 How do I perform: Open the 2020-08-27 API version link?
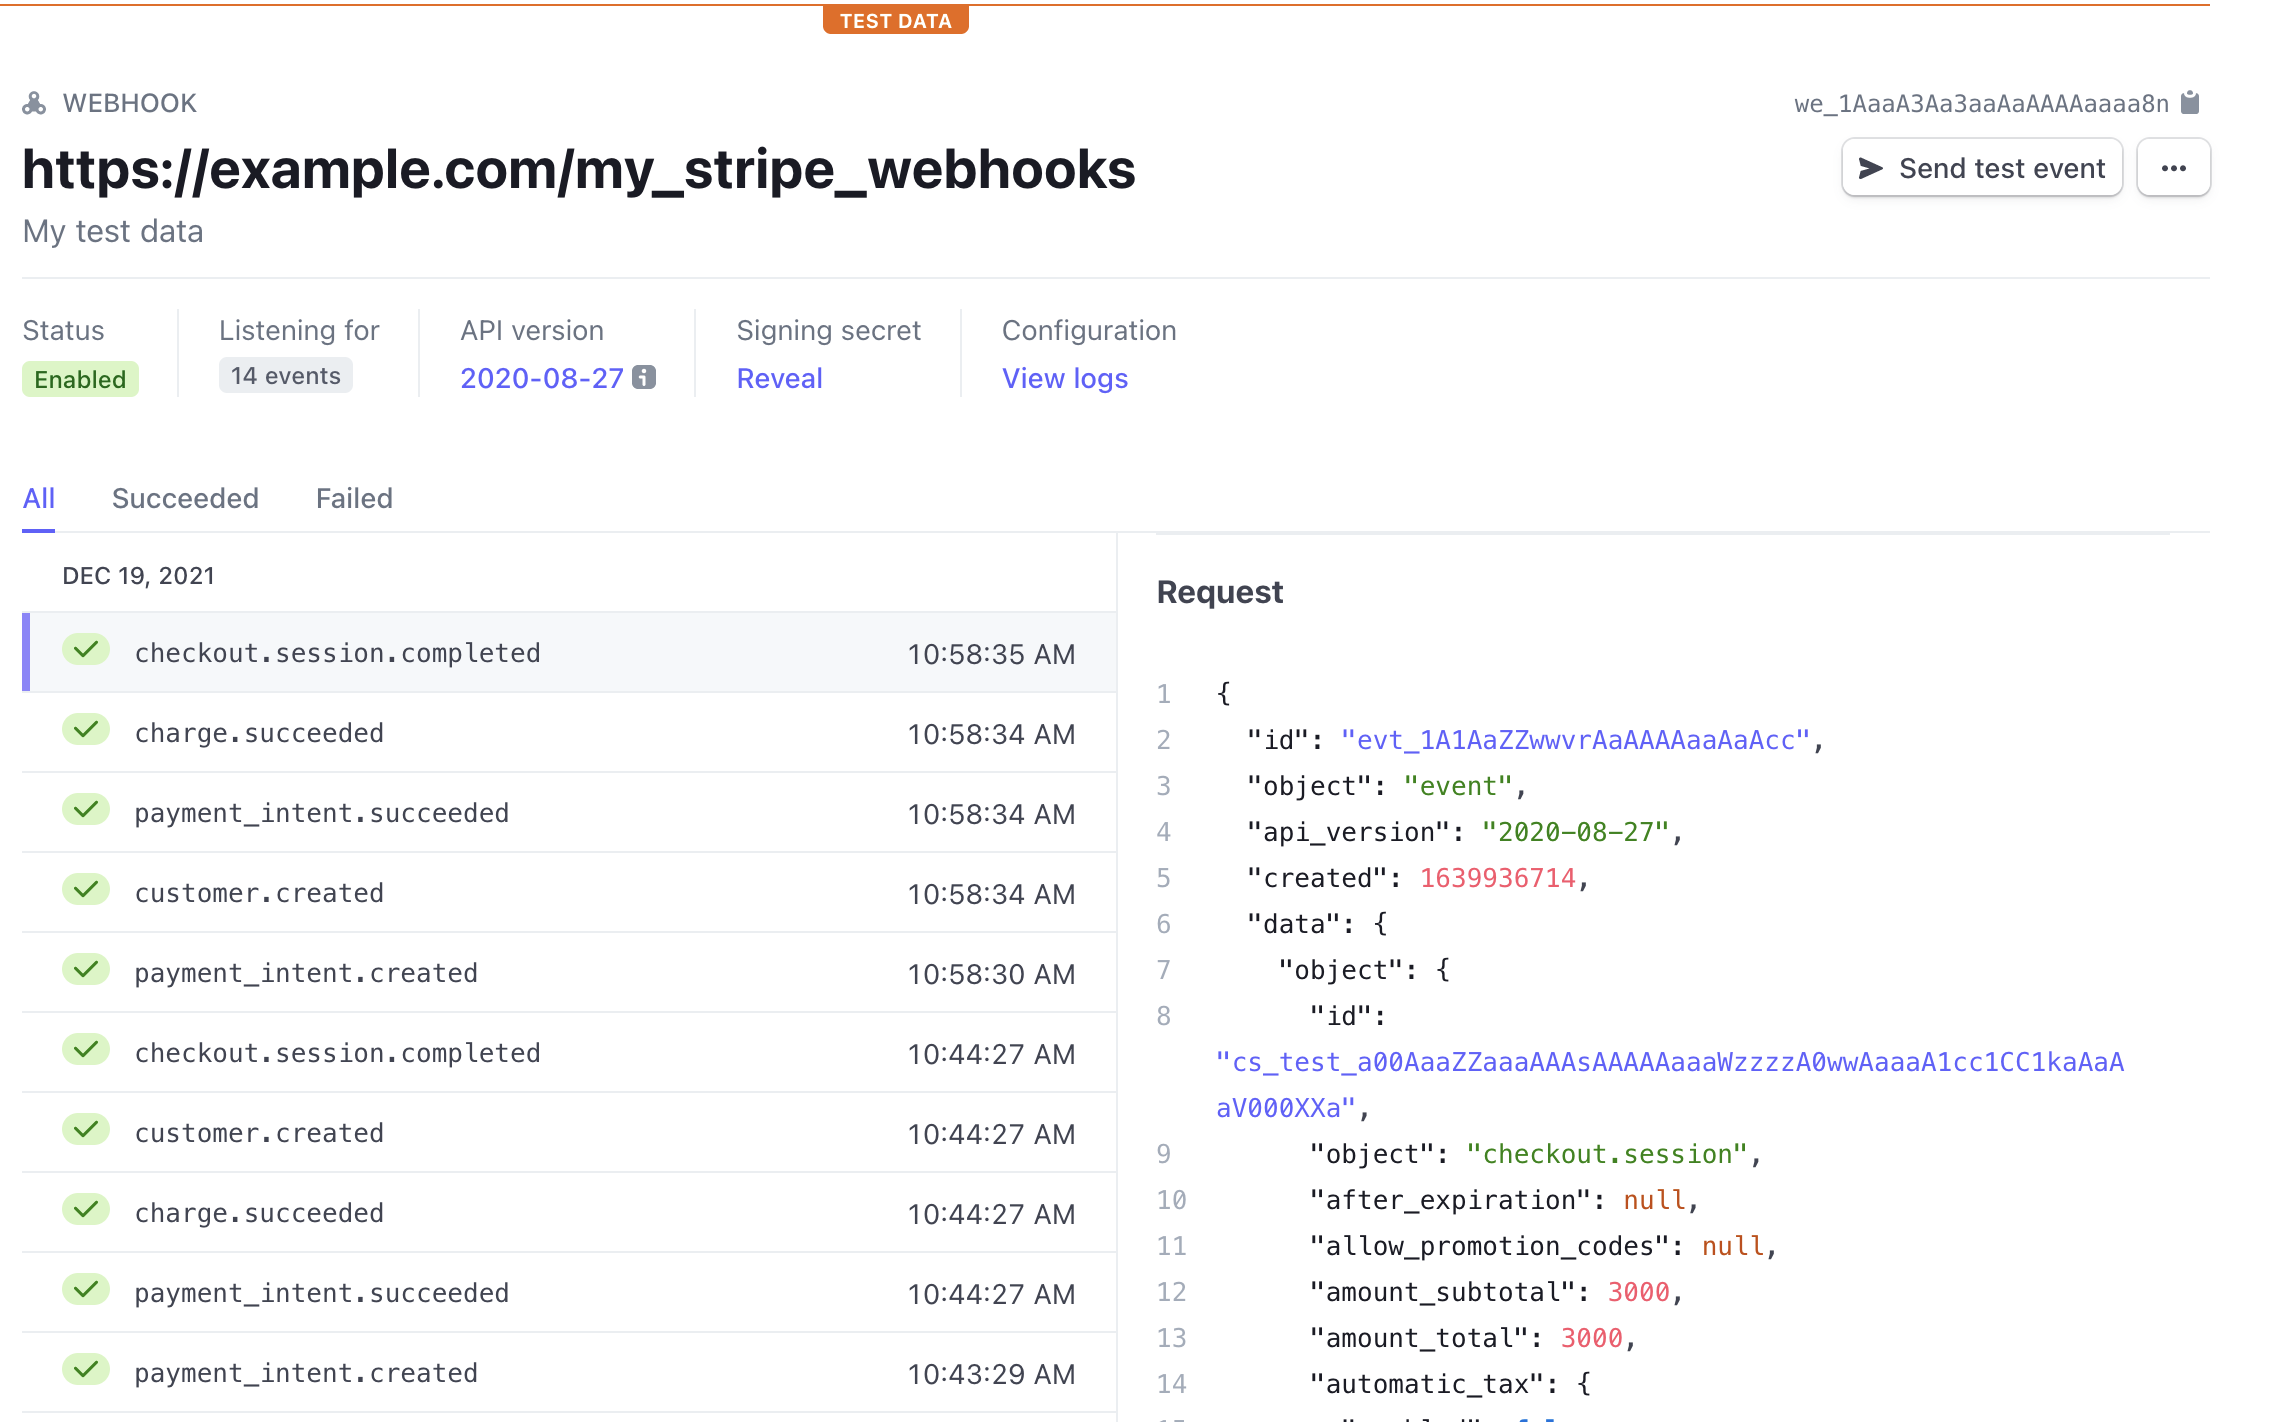point(542,378)
